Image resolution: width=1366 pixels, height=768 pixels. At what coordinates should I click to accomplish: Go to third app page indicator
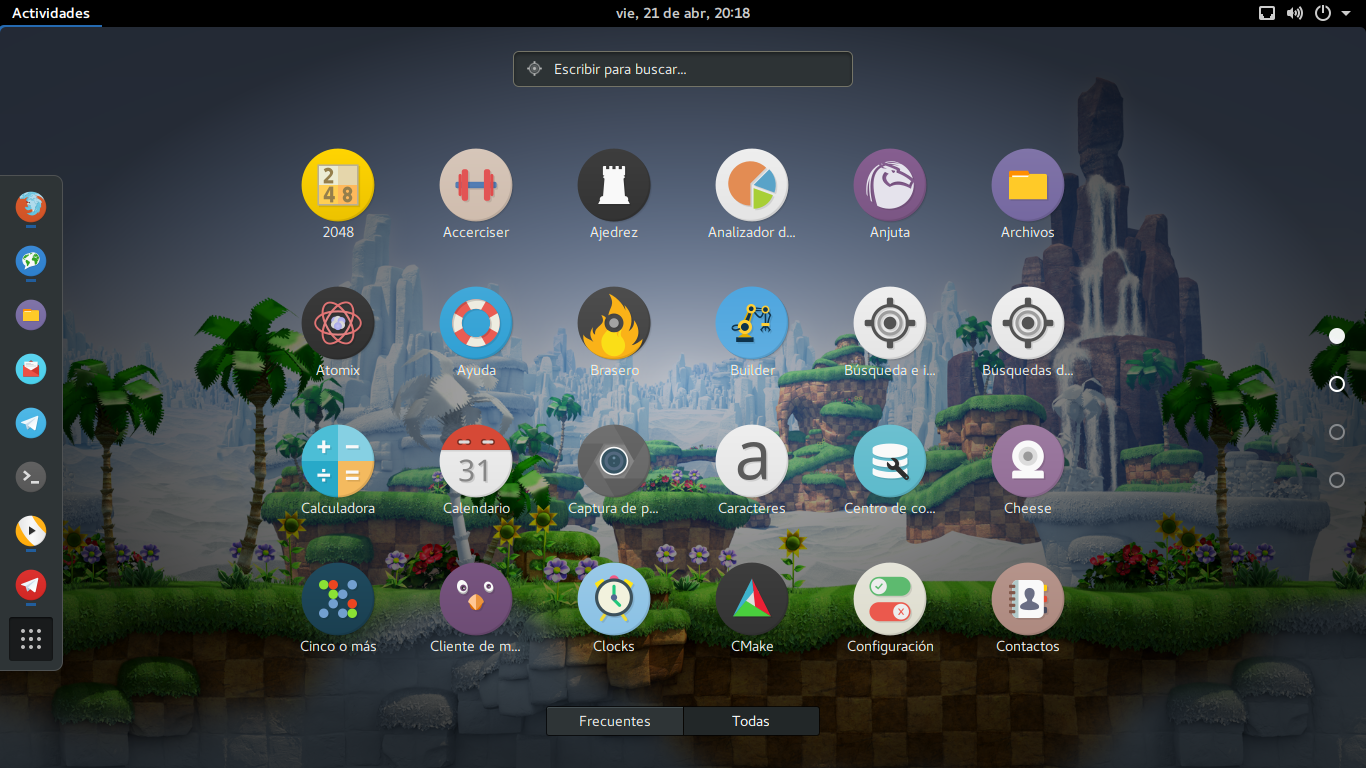[x=1337, y=432]
